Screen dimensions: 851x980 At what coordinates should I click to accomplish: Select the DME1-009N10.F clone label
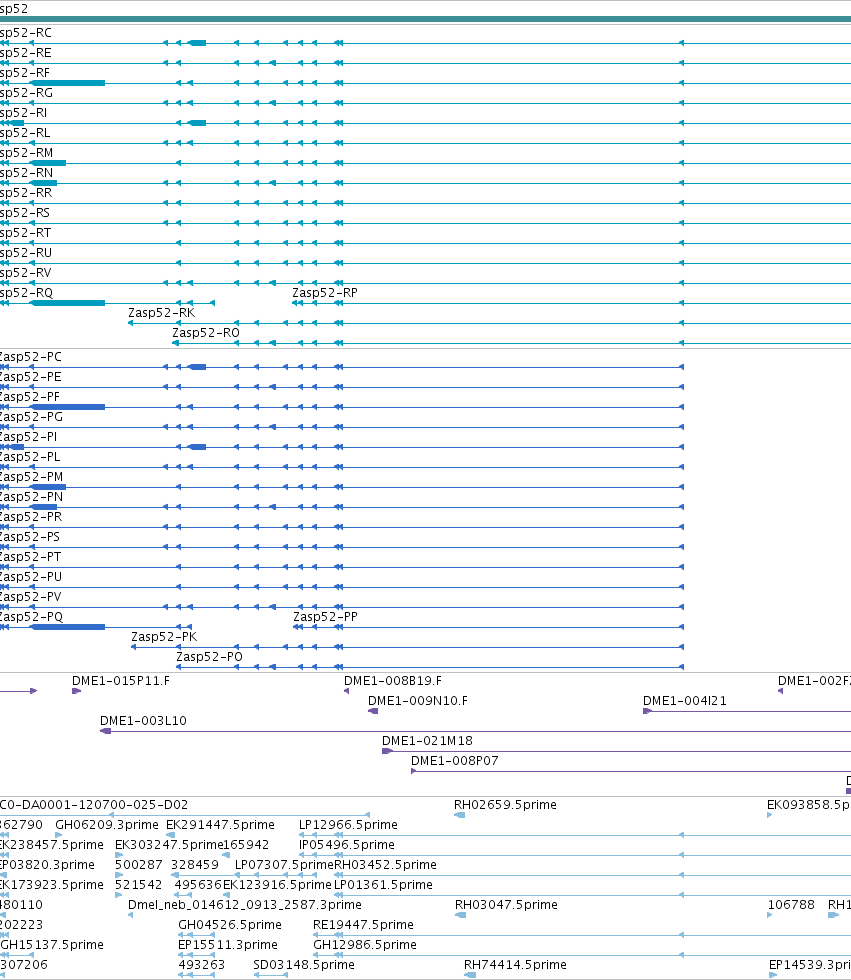click(418, 701)
